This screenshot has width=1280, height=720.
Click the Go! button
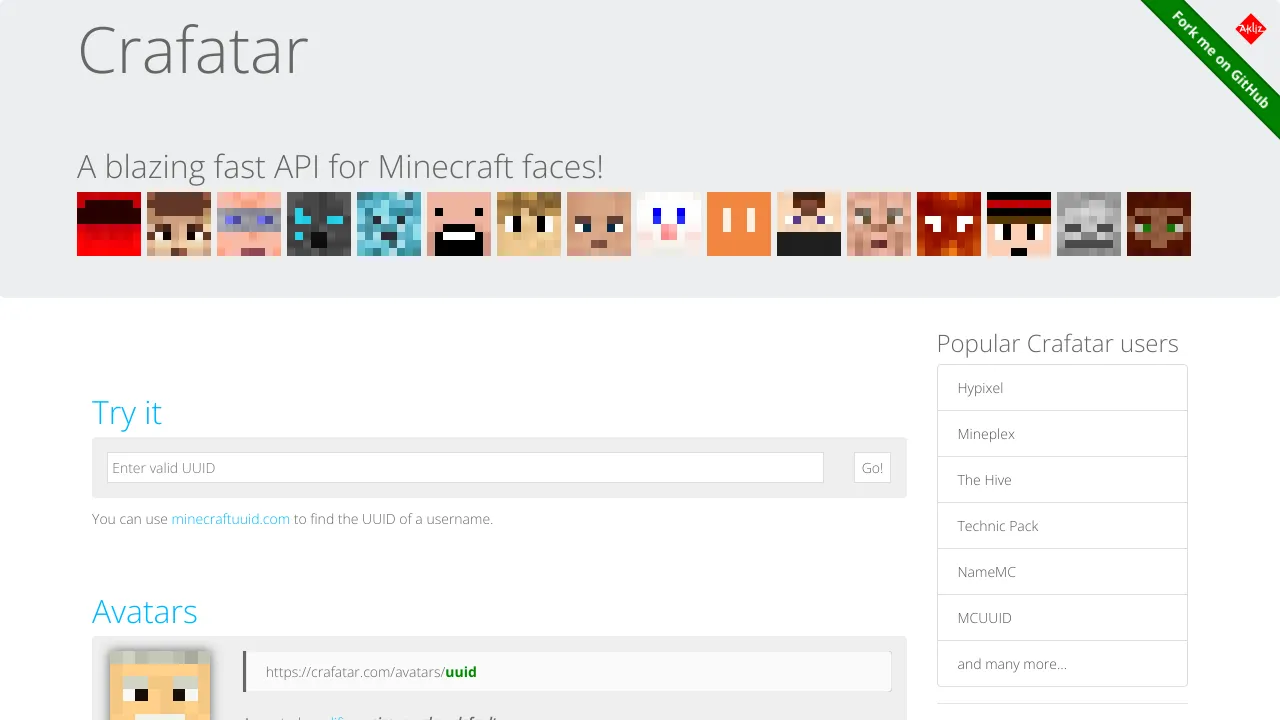(872, 467)
